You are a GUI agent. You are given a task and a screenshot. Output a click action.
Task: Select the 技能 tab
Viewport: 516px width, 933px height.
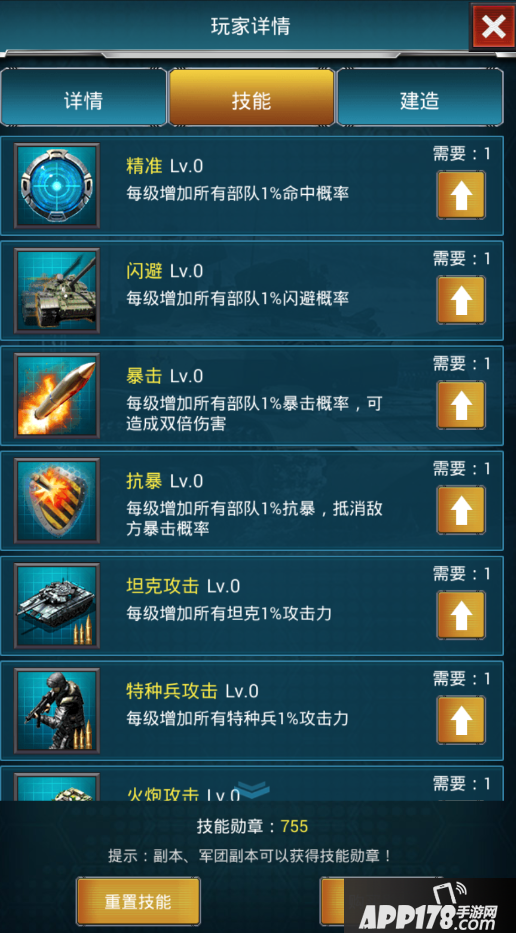coord(251,98)
